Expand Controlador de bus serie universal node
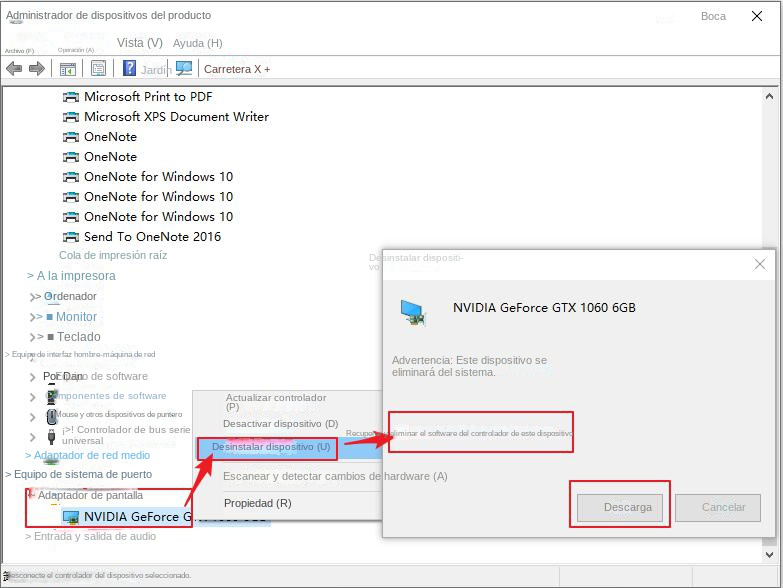Screen dimensions: 783x588 [32, 437]
